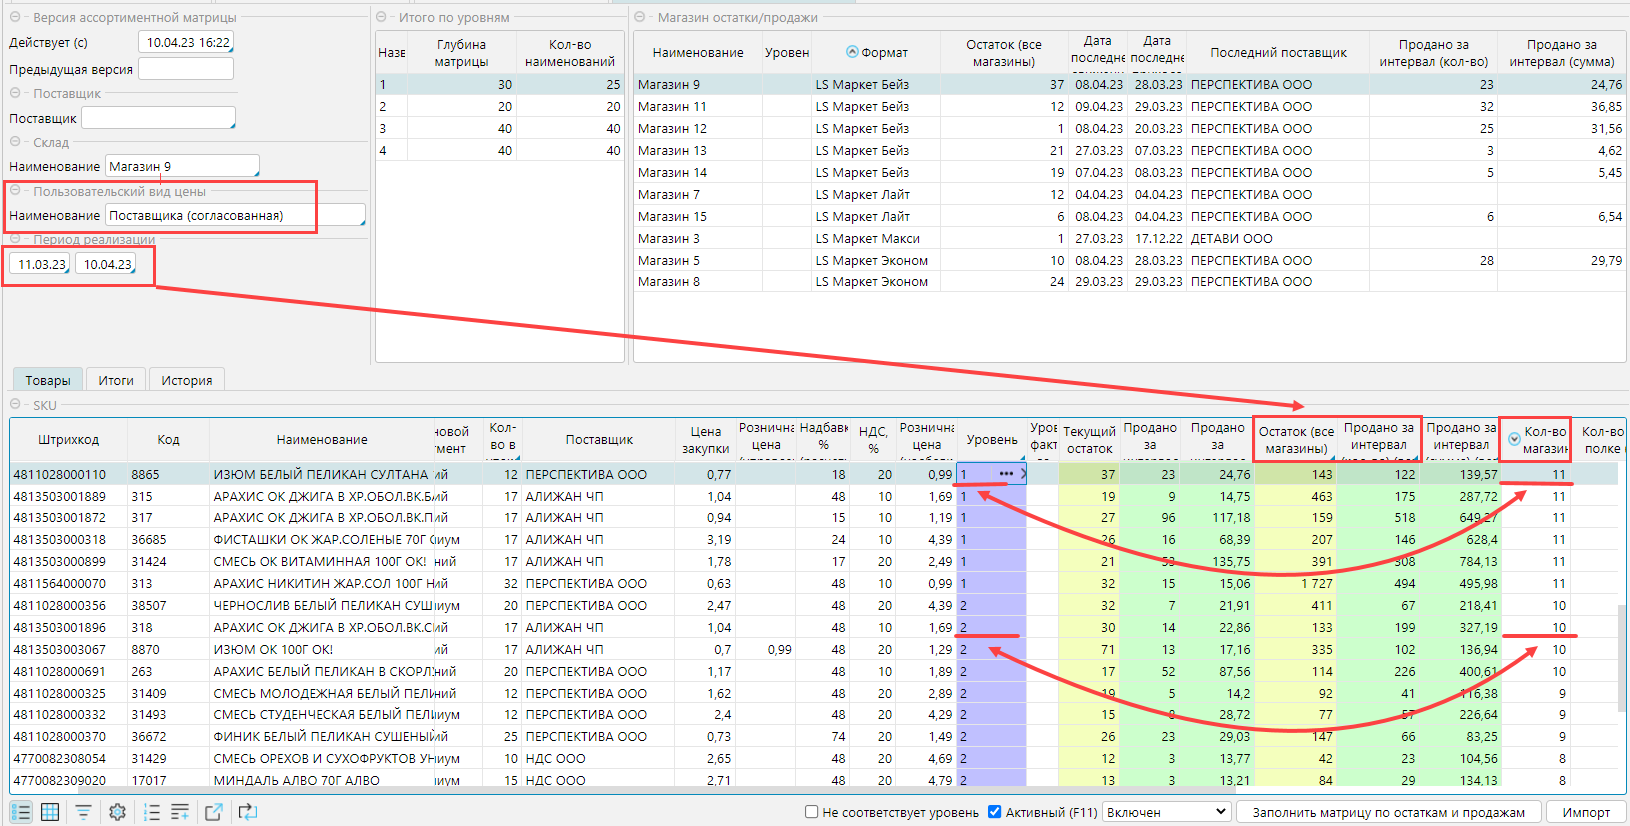
Task: Open the filter icon in bottom toolbar
Action: click(83, 812)
